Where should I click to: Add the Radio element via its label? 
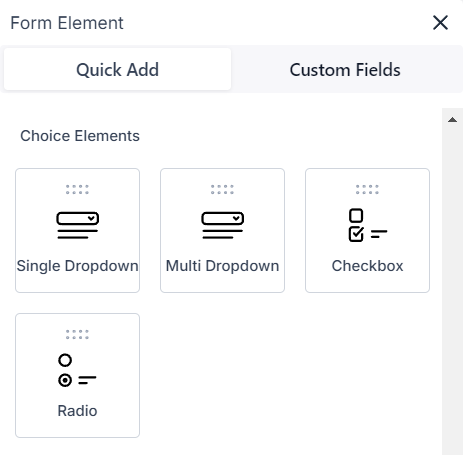click(77, 411)
